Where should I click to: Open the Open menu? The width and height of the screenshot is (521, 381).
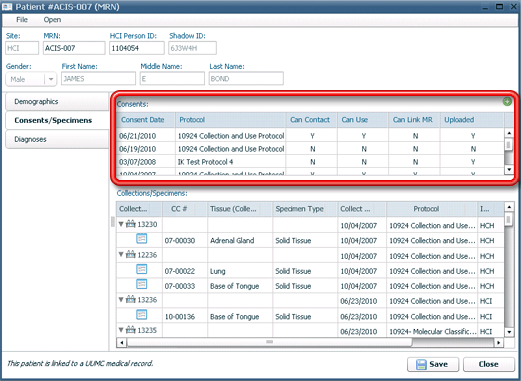point(52,20)
